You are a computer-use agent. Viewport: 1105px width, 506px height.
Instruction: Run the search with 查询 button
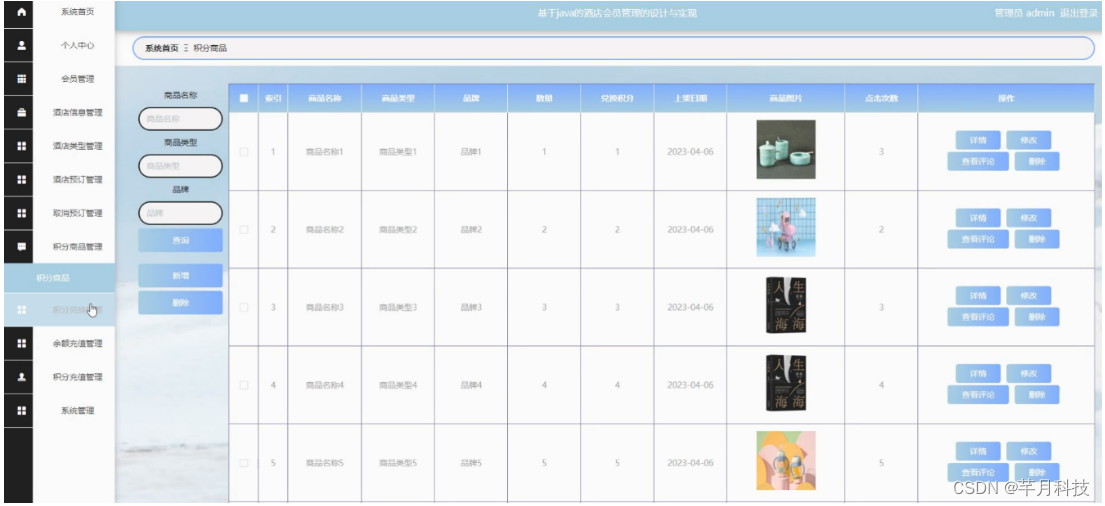coord(180,240)
